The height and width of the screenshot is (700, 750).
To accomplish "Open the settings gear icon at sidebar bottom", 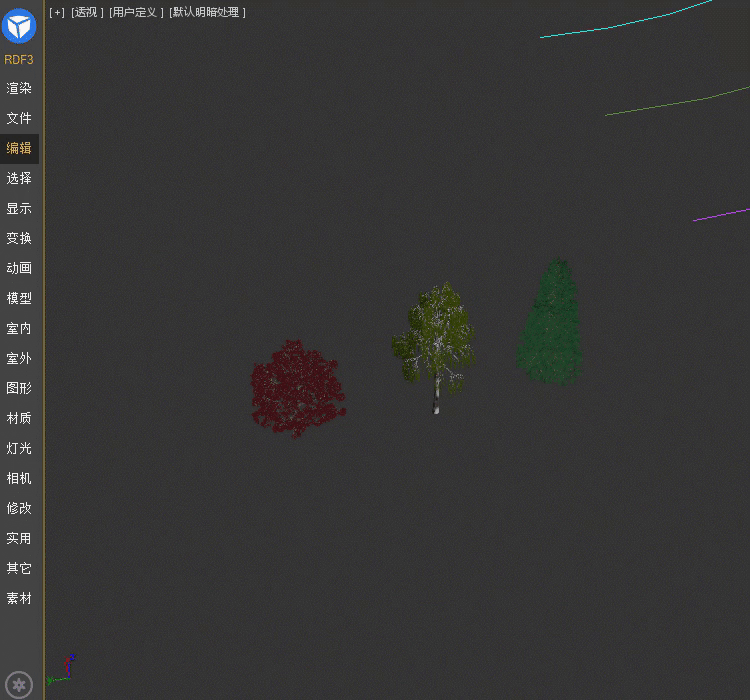I will tap(19, 685).
